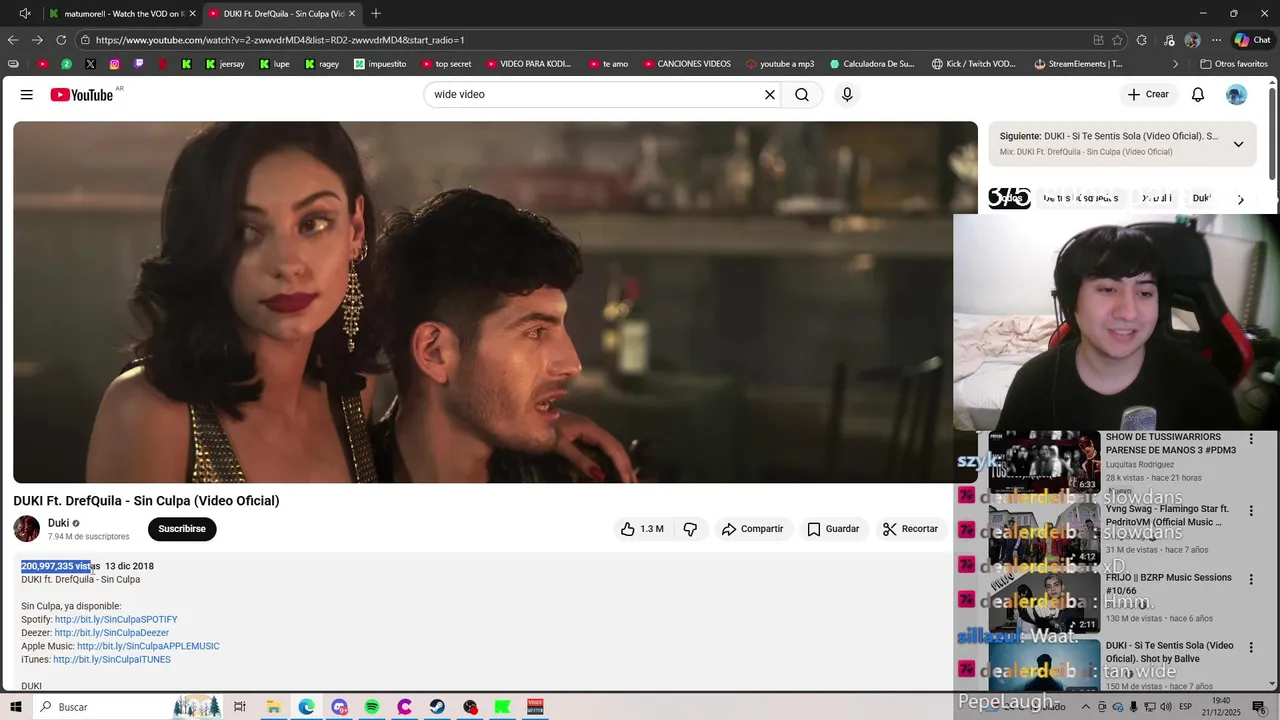Open options for FRIJO BZRP Music Sessions video

point(1251,579)
